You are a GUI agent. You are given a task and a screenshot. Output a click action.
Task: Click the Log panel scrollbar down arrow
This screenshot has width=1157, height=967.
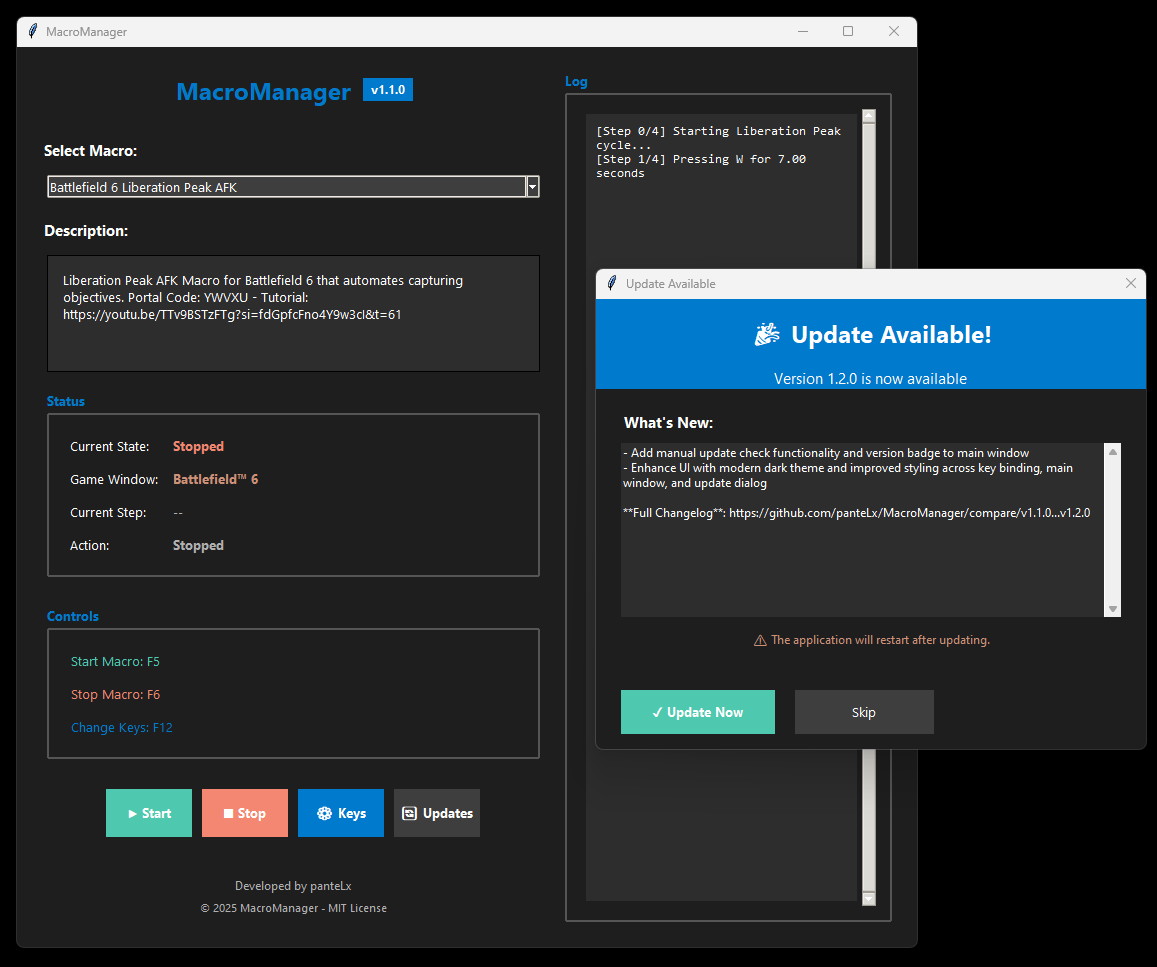pyautogui.click(x=868, y=898)
